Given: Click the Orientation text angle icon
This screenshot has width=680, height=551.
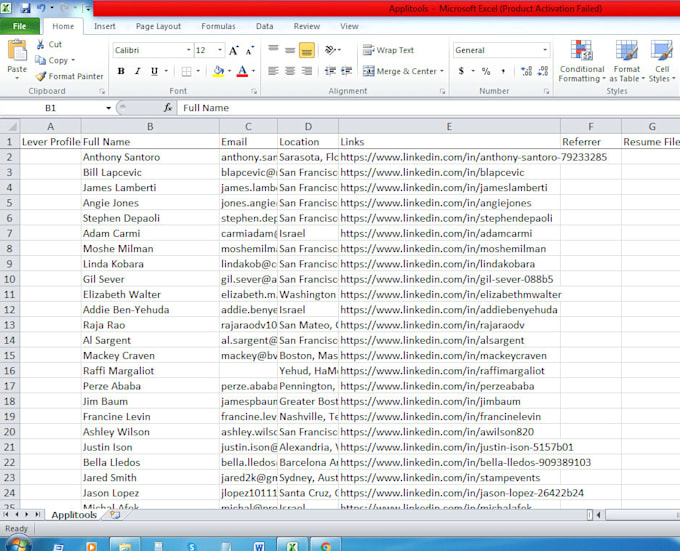Looking at the screenshot, I should [330, 50].
